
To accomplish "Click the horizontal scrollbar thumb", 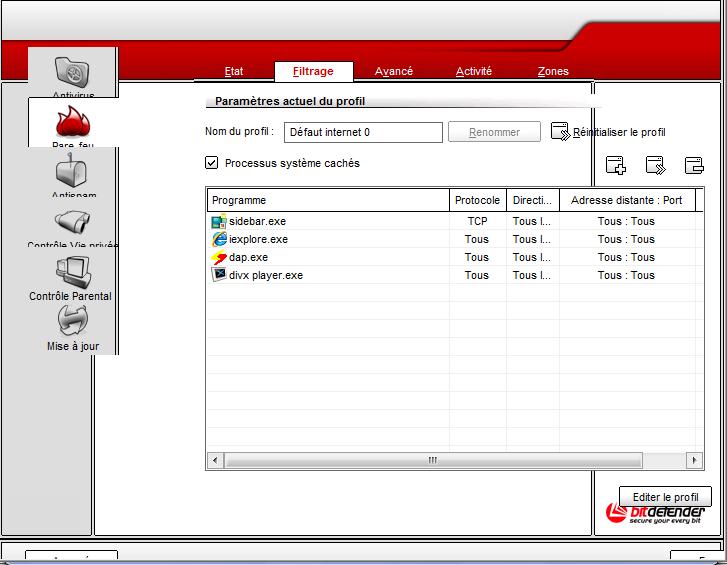I will click(x=433, y=460).
